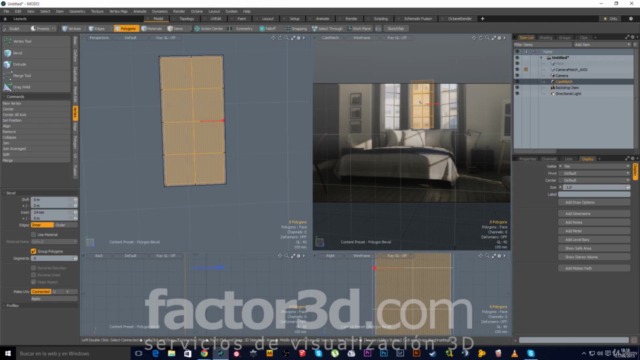The width and height of the screenshot is (640, 360).
Task: Click the home icon next to Layouts
Action: (x=5, y=19)
